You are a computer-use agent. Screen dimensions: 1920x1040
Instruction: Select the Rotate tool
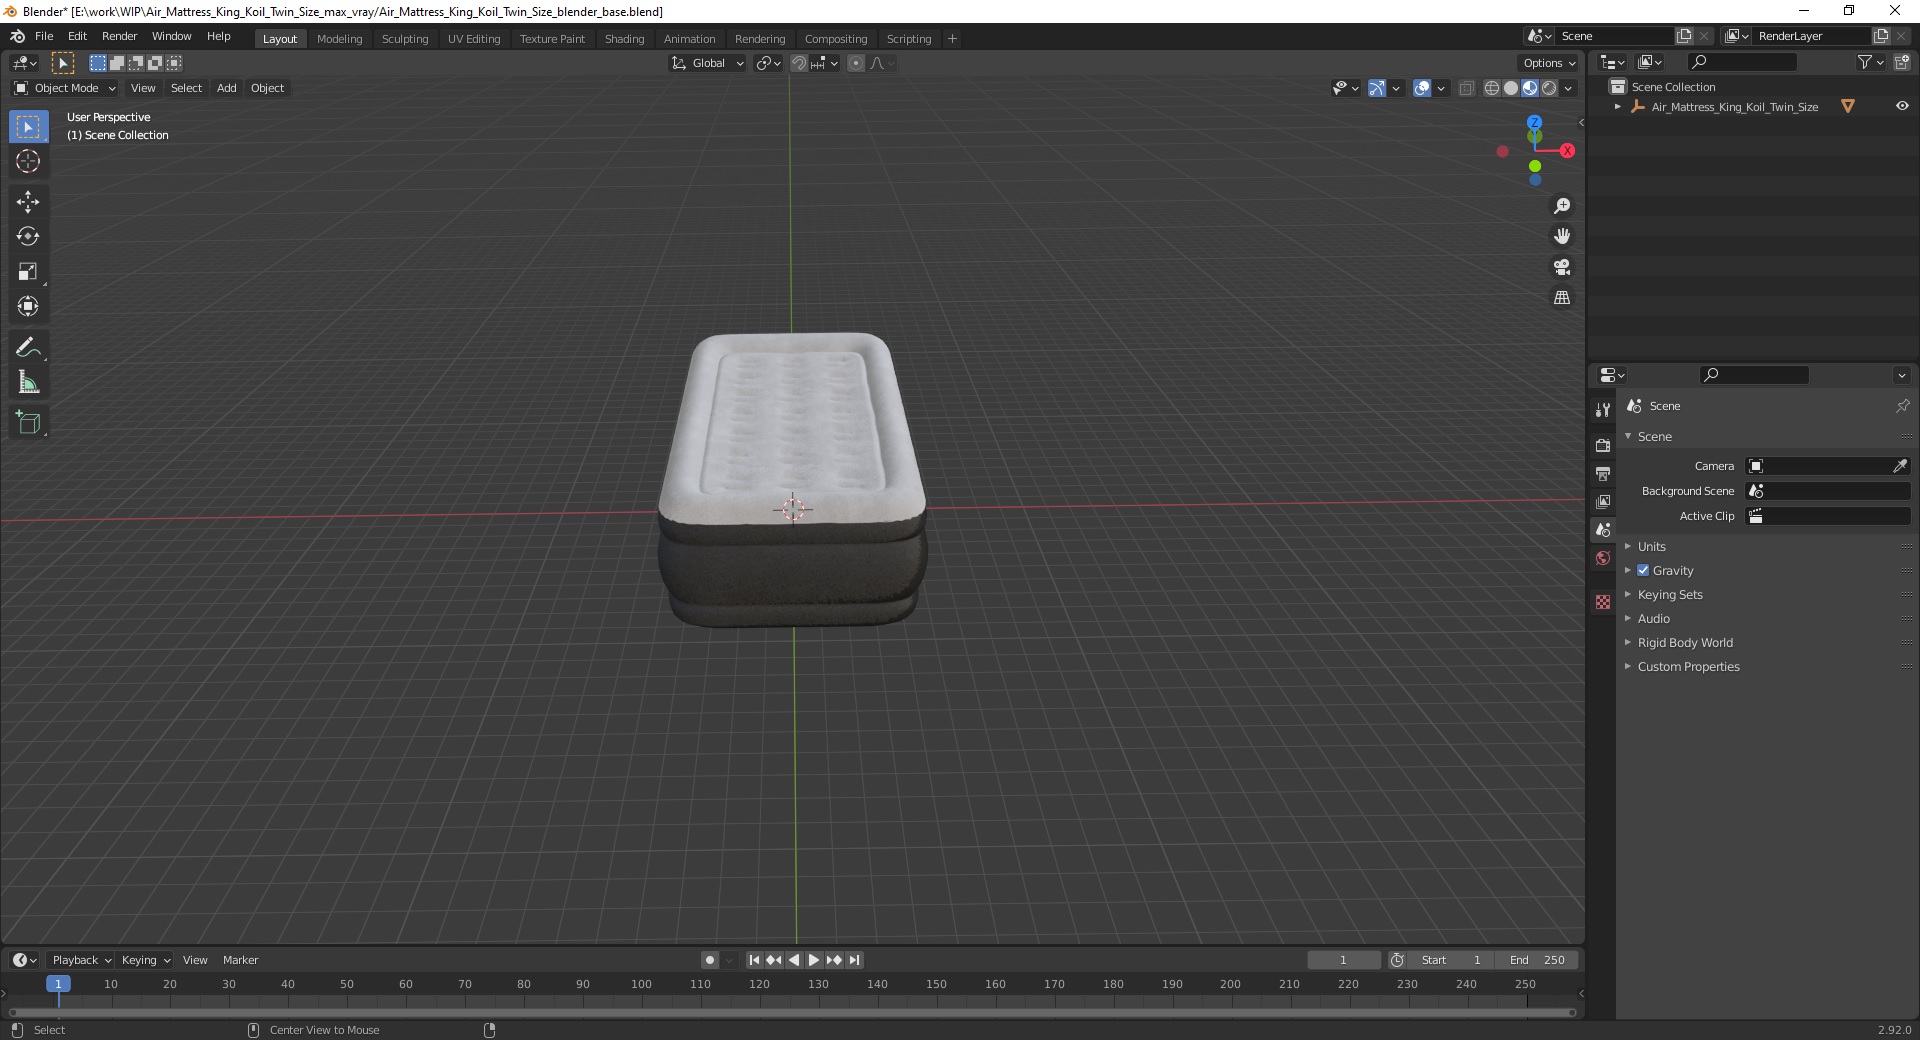pyautogui.click(x=28, y=236)
